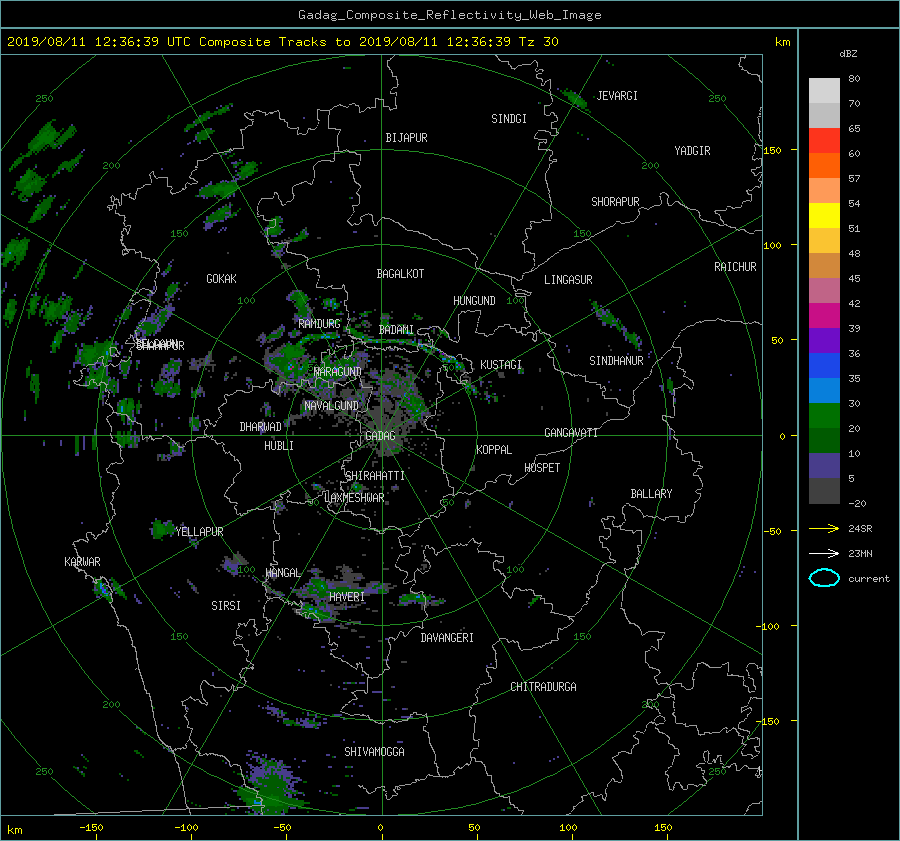Click the DHARWAD city label
Viewport: 900px width, 841px height.
pos(260,427)
